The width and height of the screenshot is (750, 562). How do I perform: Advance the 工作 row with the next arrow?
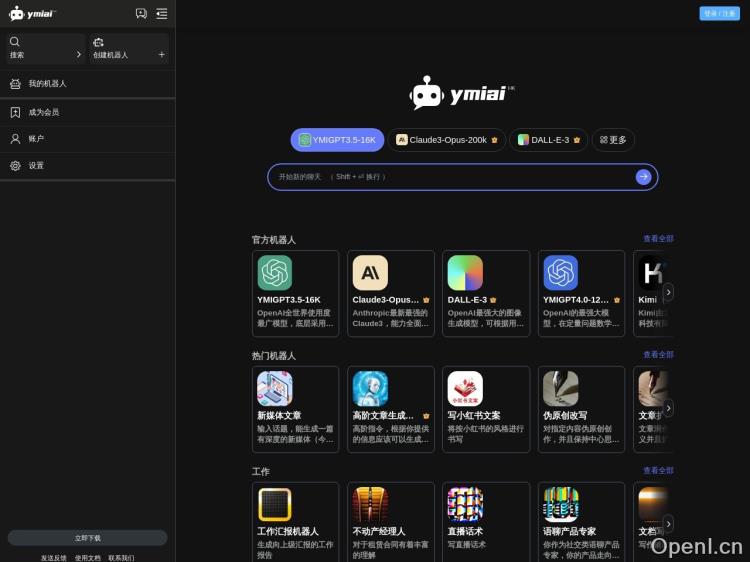tap(668, 524)
